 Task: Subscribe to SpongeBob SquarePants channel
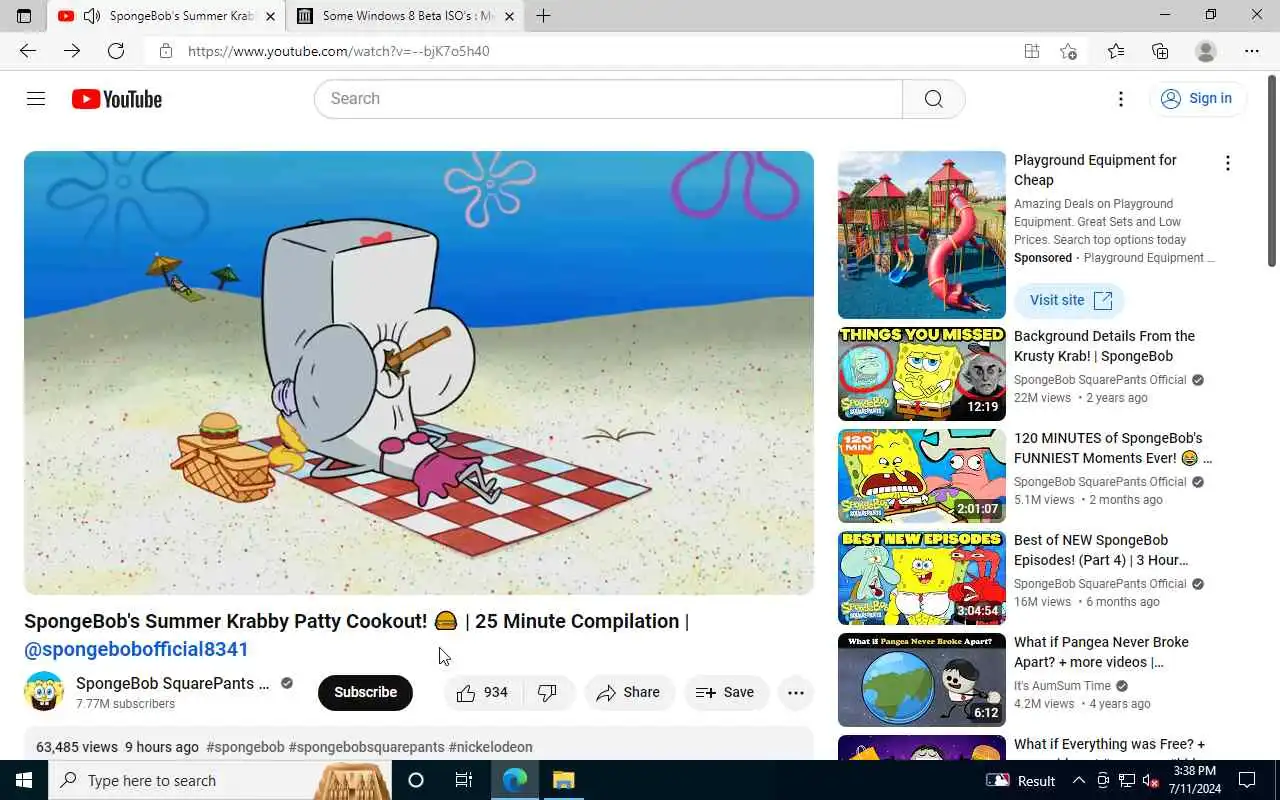[365, 692]
